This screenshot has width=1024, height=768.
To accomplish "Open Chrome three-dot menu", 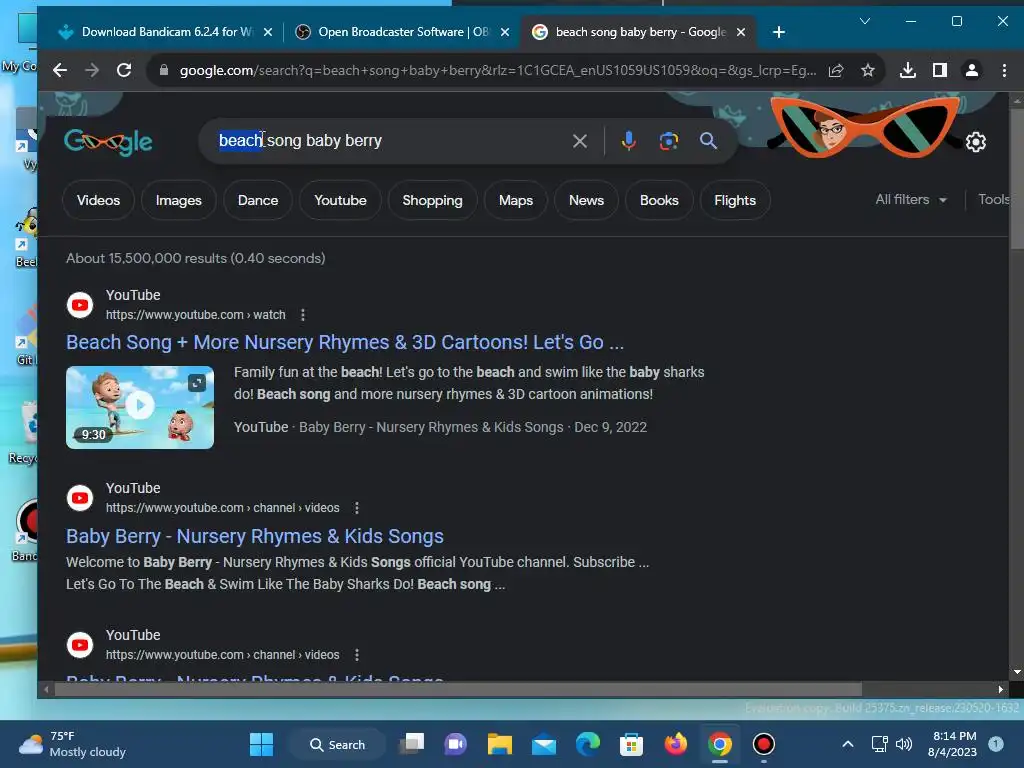I will point(1004,70).
